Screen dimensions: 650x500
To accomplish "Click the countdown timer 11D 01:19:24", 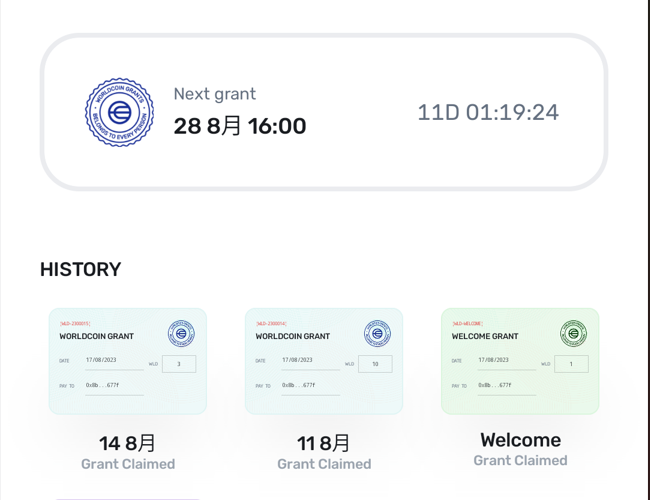I will 488,113.
